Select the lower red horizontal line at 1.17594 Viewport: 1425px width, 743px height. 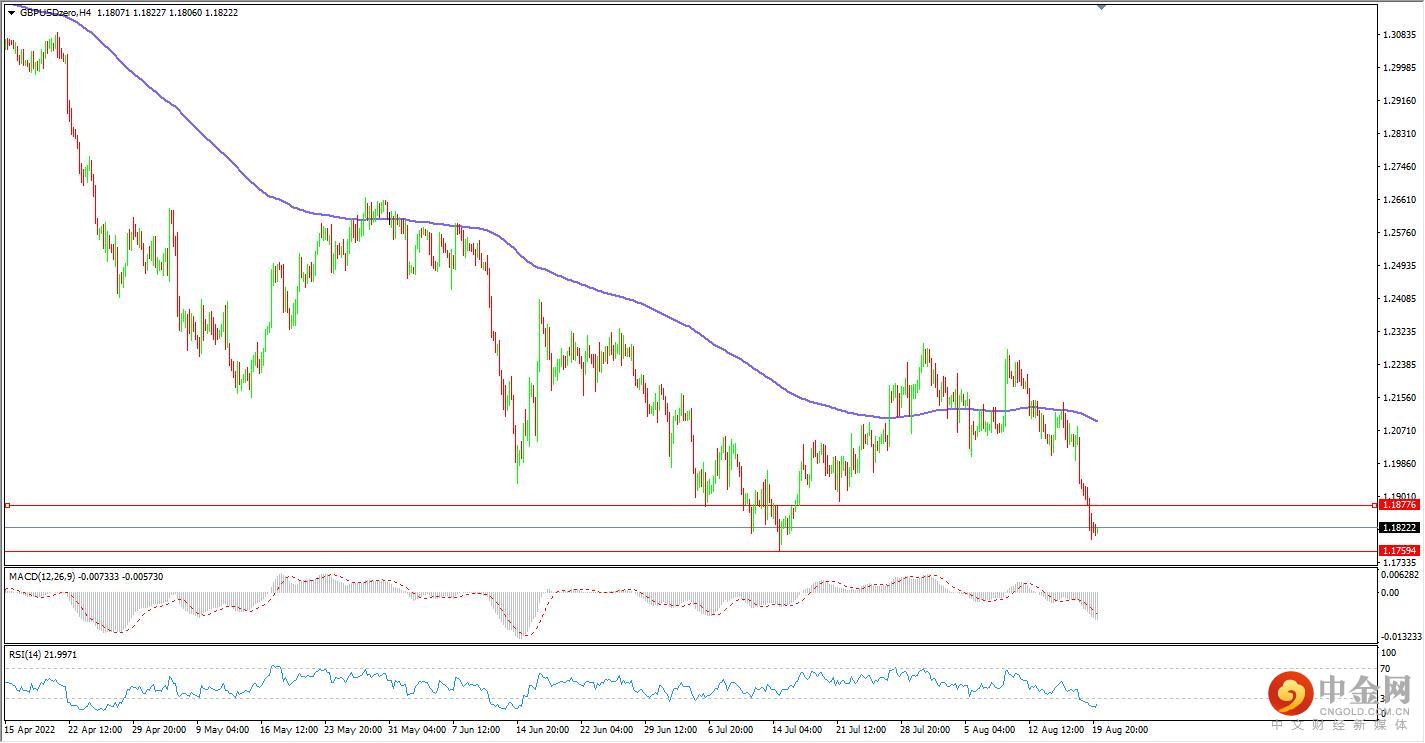(x=690, y=551)
